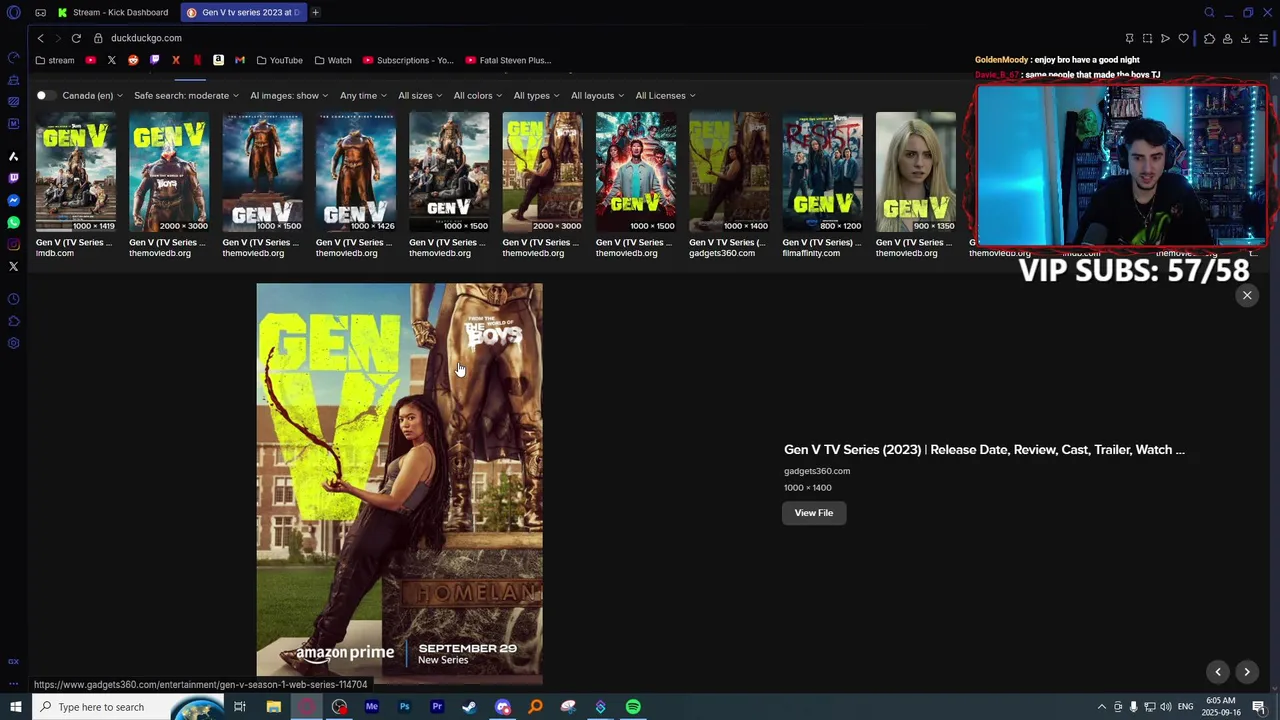Open downloads icon in toolbar

pyautogui.click(x=1245, y=38)
